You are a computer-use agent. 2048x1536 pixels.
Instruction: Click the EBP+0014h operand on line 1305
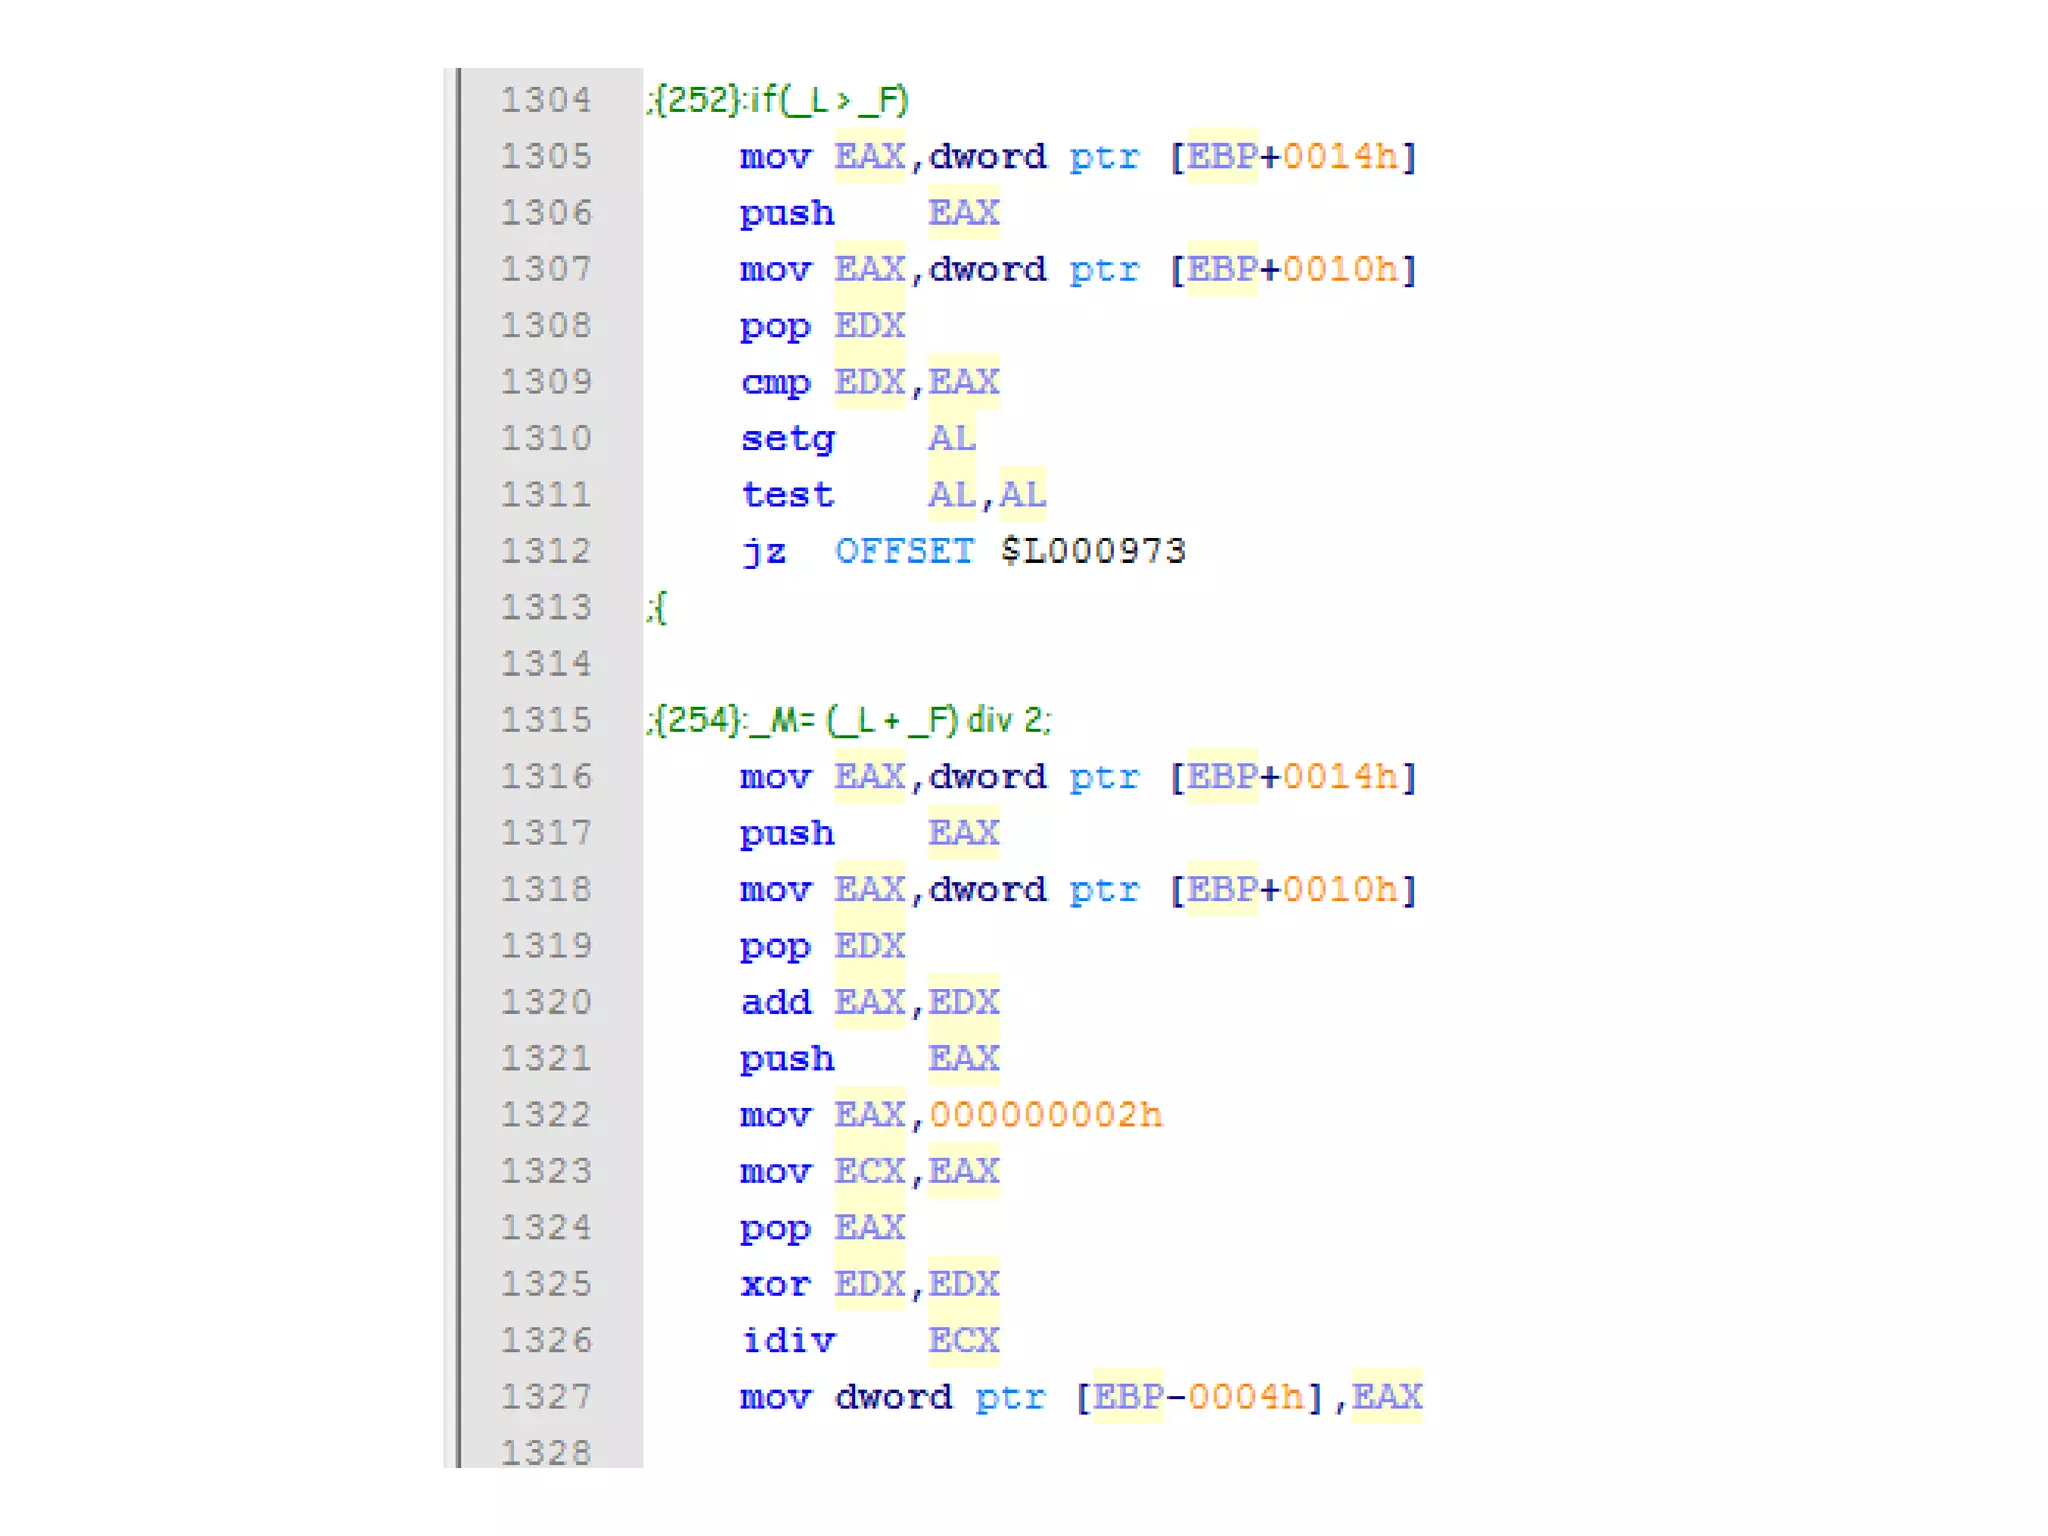click(1293, 157)
